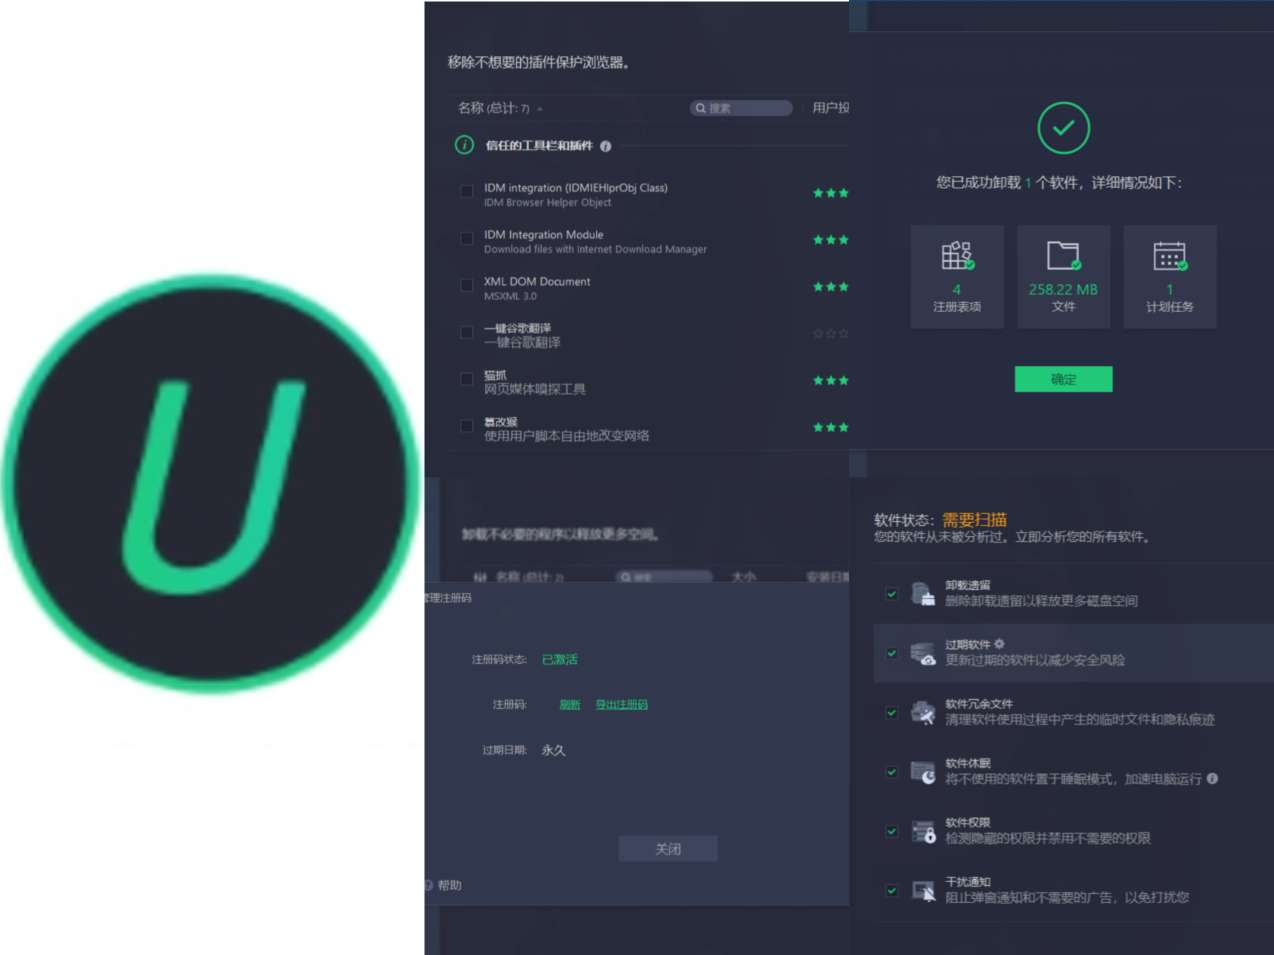The height and width of the screenshot is (955, 1274).
Task: Click the 使用用户脚本自由地改变网络 description
Action: click(567, 436)
